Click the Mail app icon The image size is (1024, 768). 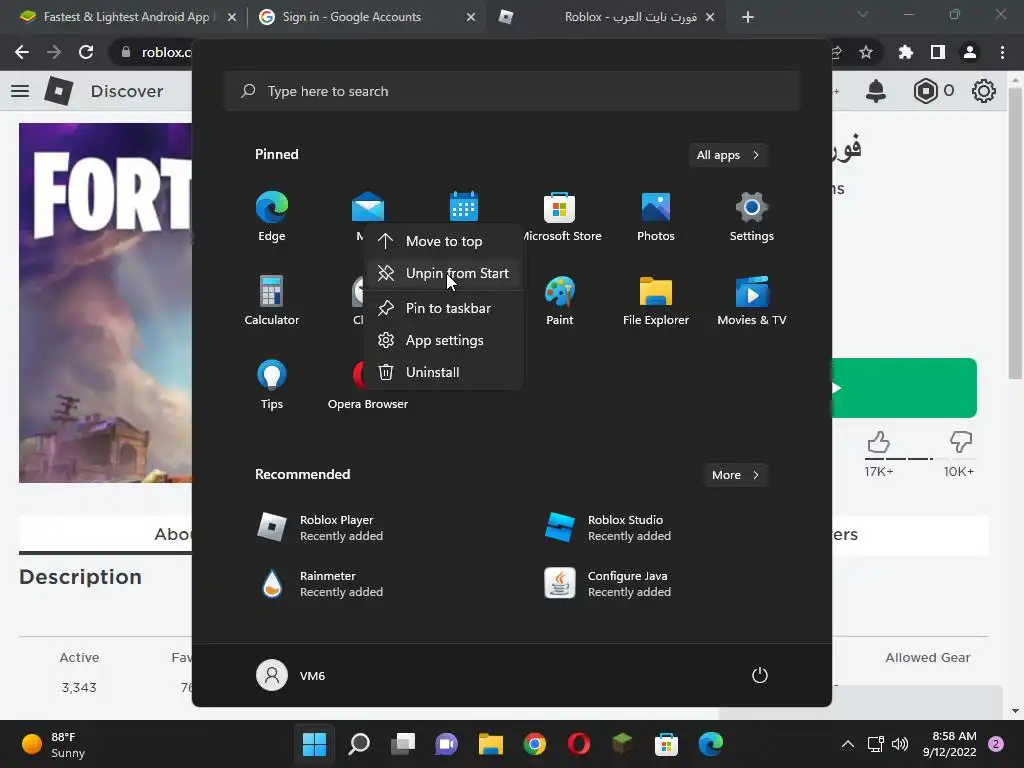(368, 206)
